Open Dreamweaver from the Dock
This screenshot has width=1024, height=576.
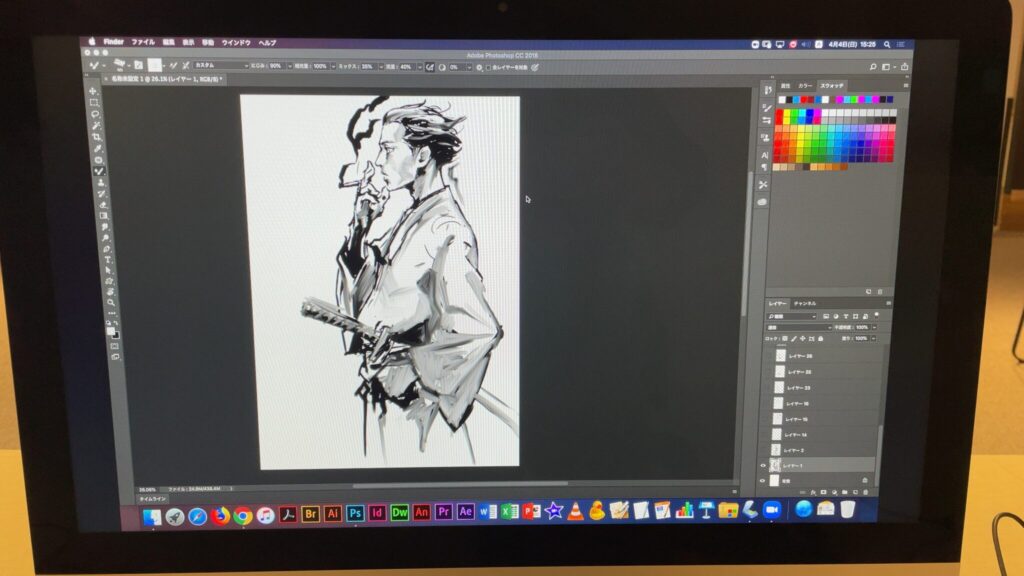click(399, 513)
